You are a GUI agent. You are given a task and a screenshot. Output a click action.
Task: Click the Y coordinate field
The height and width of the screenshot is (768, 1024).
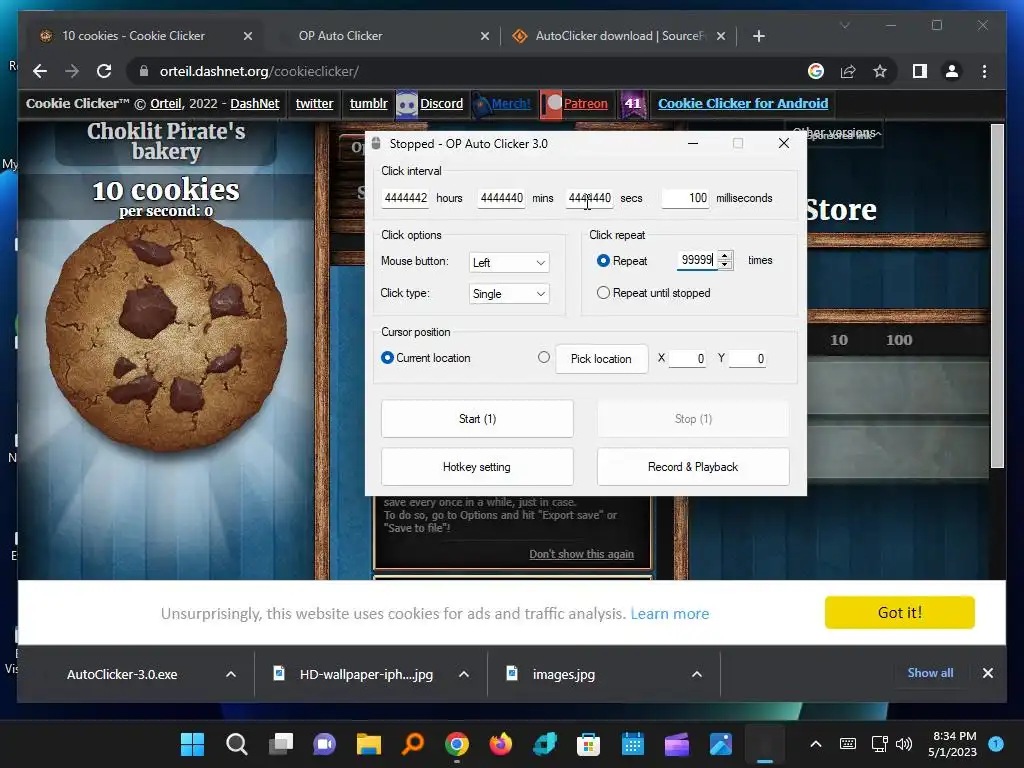tap(747, 359)
